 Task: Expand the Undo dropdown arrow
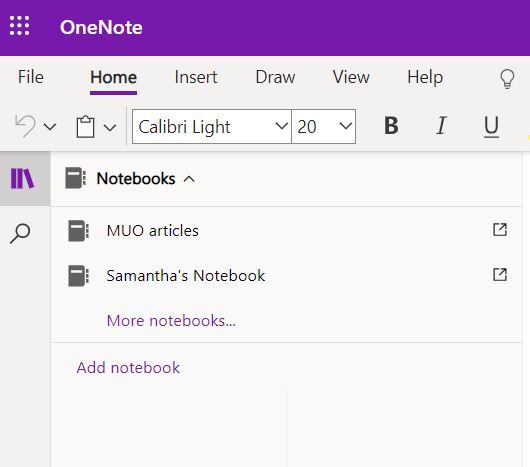tap(50, 127)
